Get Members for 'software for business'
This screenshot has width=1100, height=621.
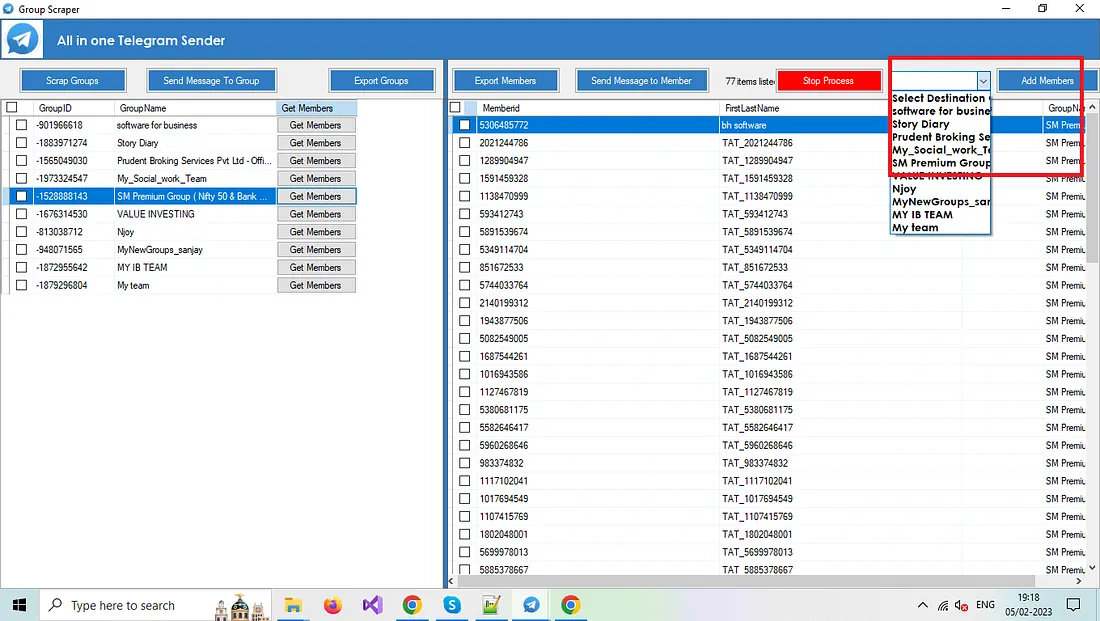pyautogui.click(x=316, y=125)
